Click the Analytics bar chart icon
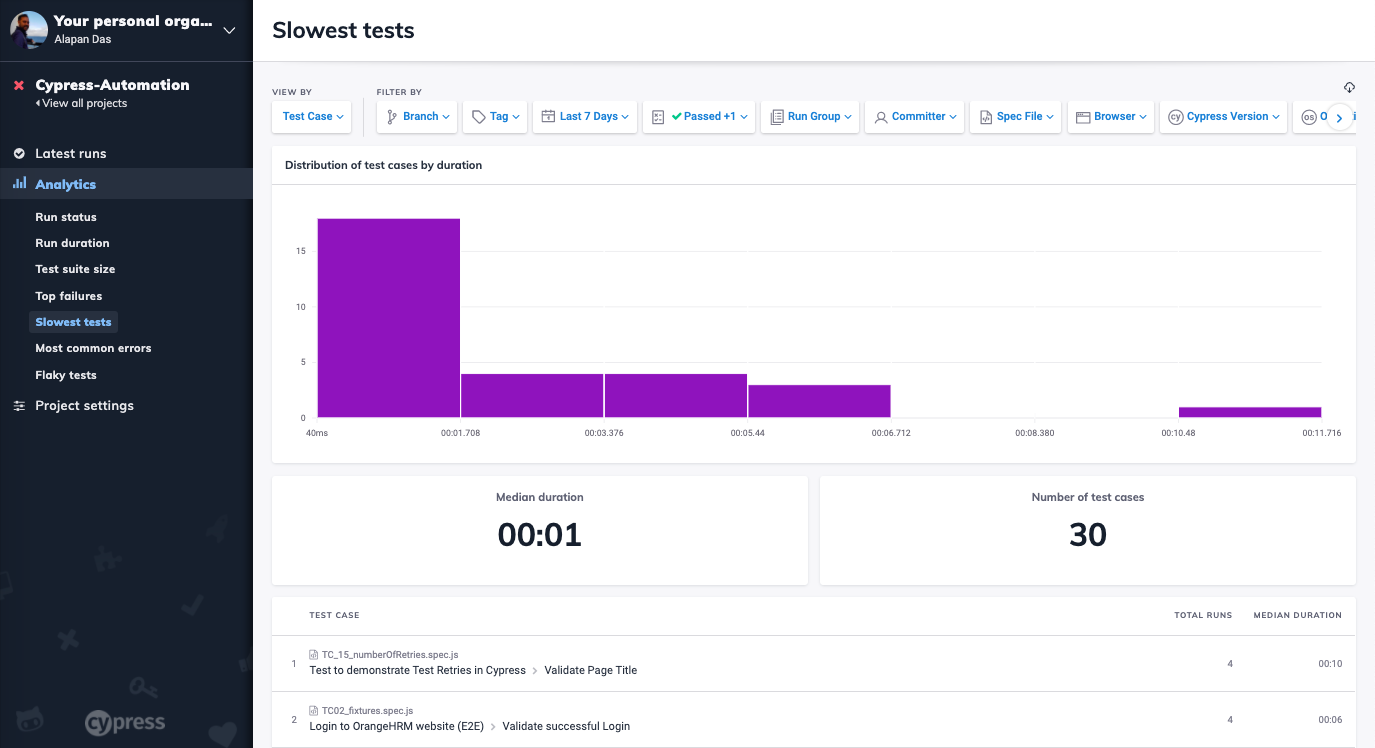Screen dimensions: 1375x748 point(19,184)
